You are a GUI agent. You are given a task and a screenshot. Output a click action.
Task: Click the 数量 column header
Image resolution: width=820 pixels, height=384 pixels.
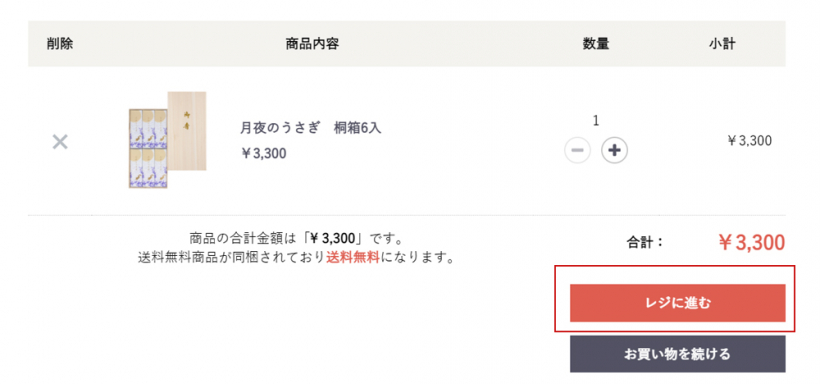coord(596,44)
